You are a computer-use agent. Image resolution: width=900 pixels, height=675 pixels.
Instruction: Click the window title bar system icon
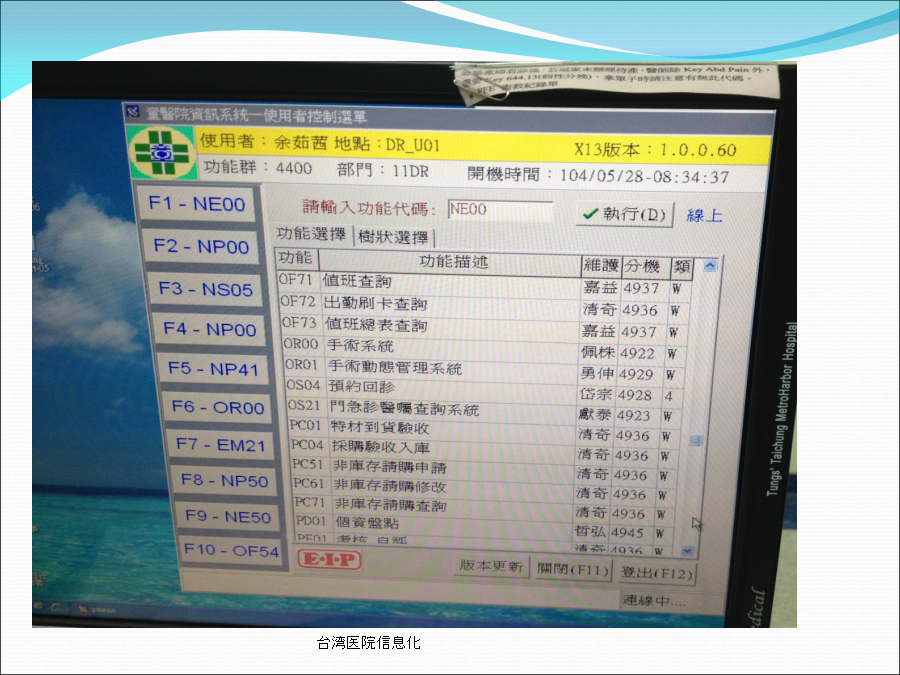[133, 112]
